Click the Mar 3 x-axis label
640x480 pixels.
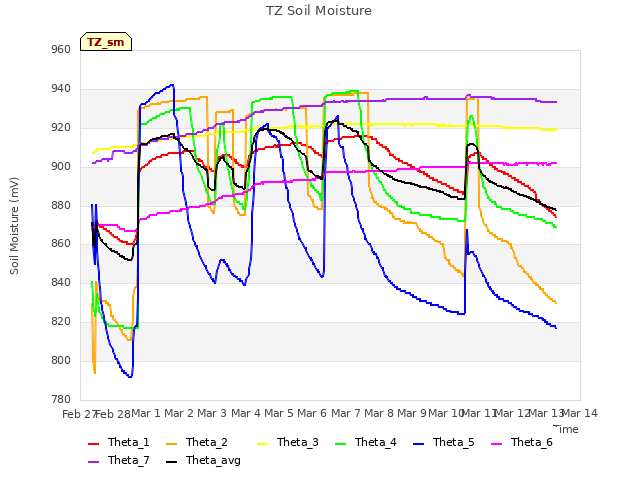pyautogui.click(x=212, y=413)
